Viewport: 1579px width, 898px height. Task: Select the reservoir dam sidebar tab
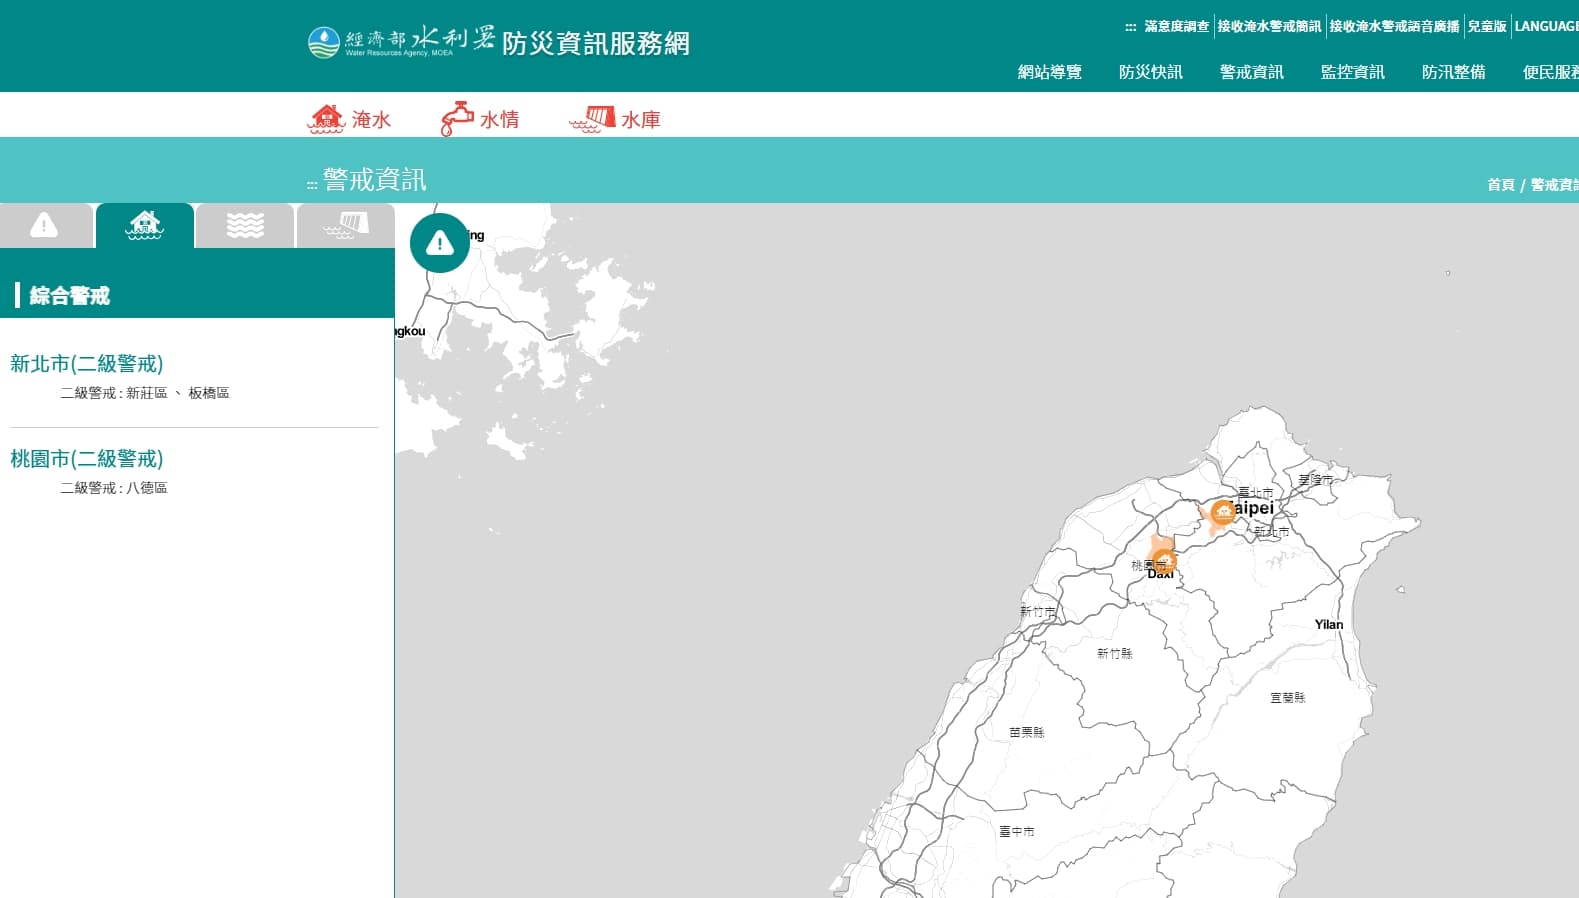point(346,225)
